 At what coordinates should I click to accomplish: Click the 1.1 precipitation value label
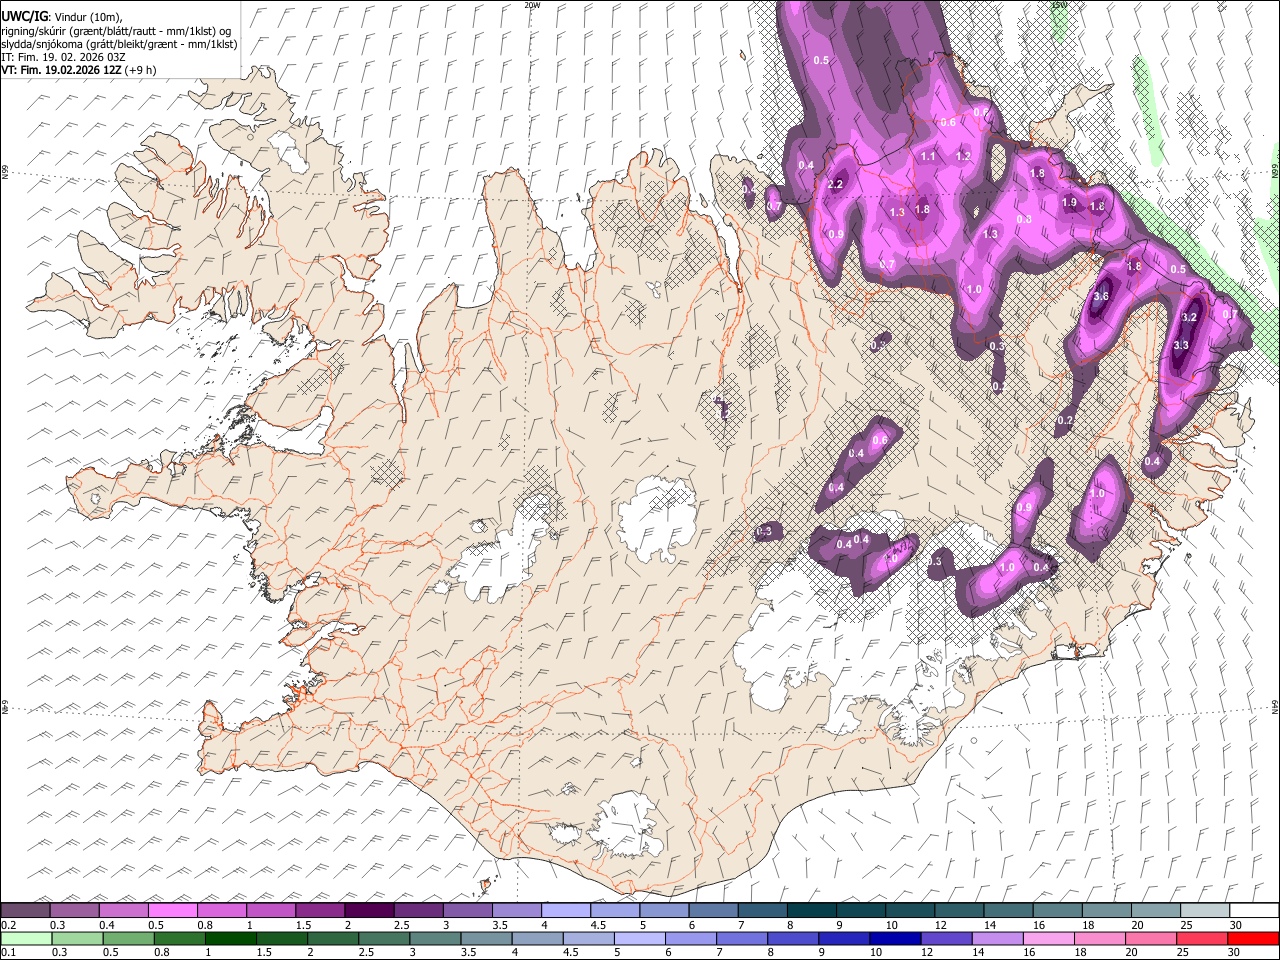tap(928, 157)
